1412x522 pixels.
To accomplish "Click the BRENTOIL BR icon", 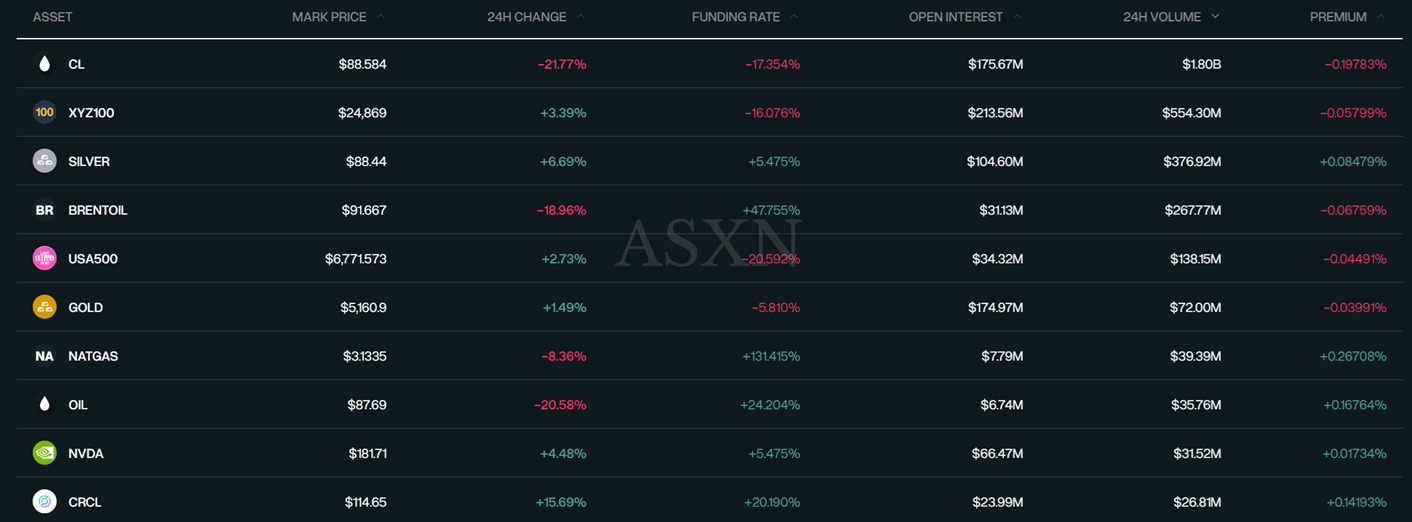I will 44,210.
